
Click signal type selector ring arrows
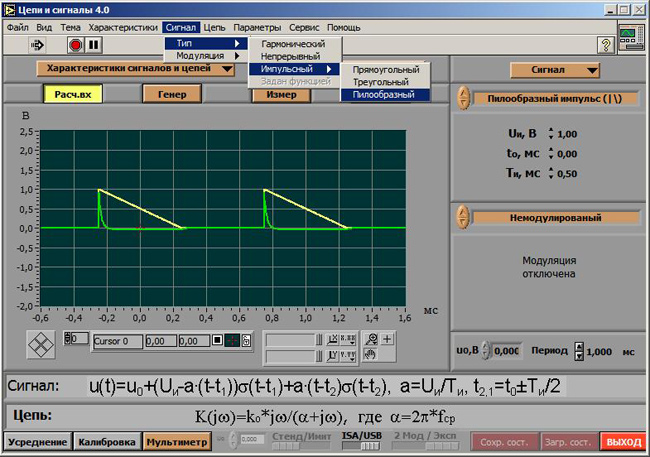(463, 98)
